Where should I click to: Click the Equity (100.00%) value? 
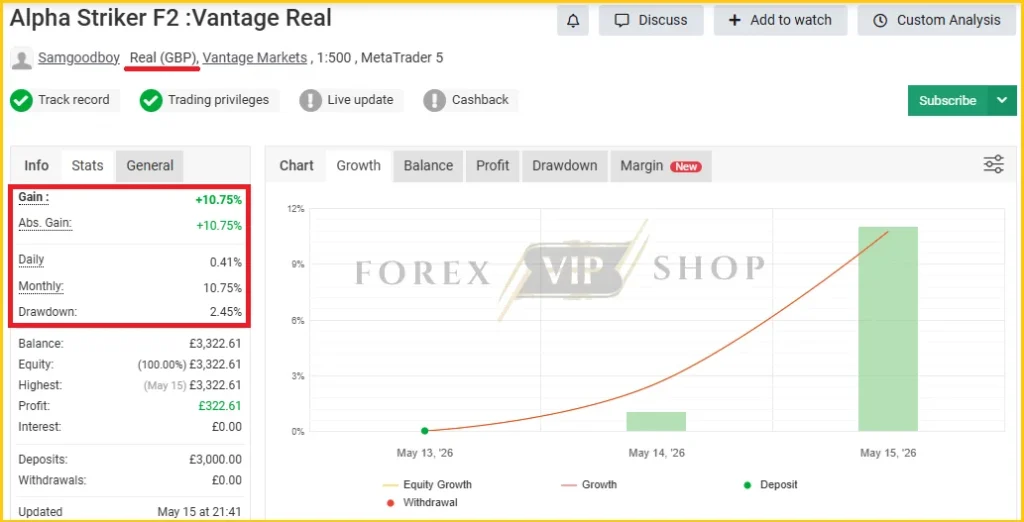point(189,365)
